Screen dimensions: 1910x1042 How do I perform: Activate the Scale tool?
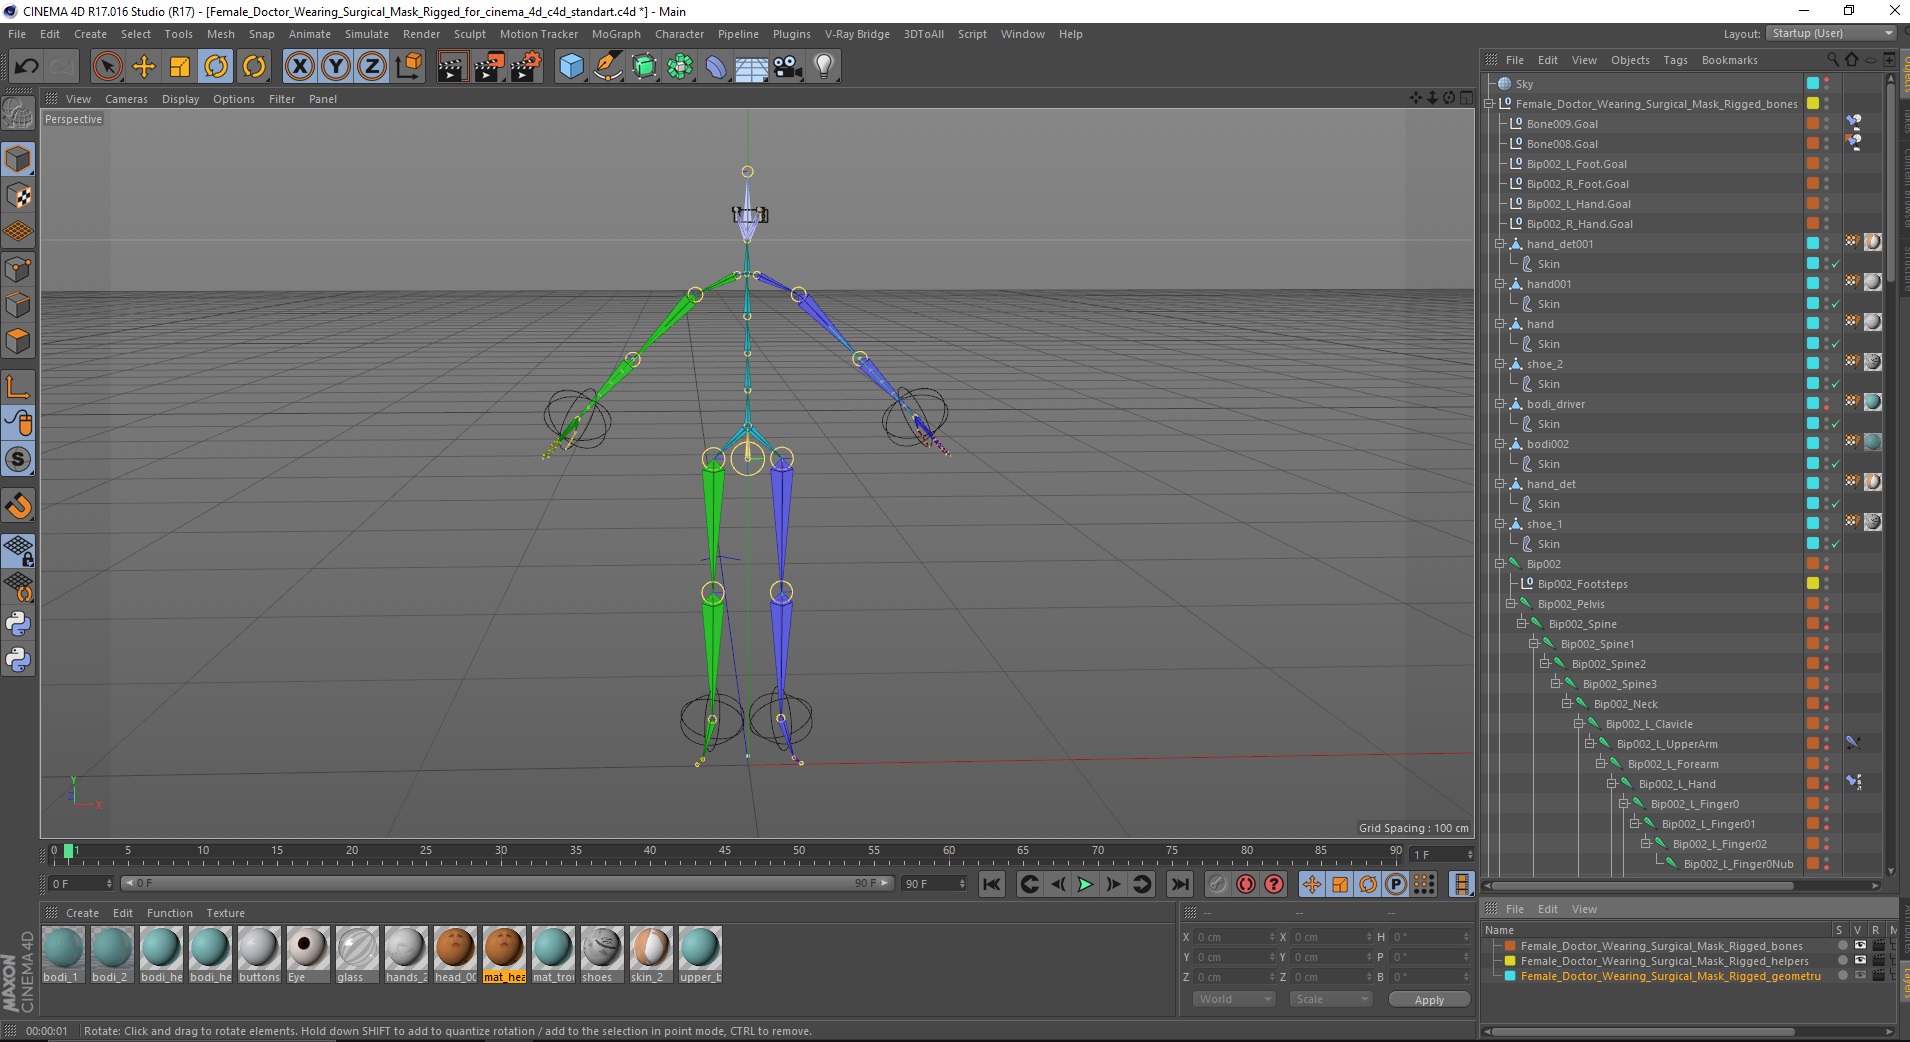click(x=180, y=67)
